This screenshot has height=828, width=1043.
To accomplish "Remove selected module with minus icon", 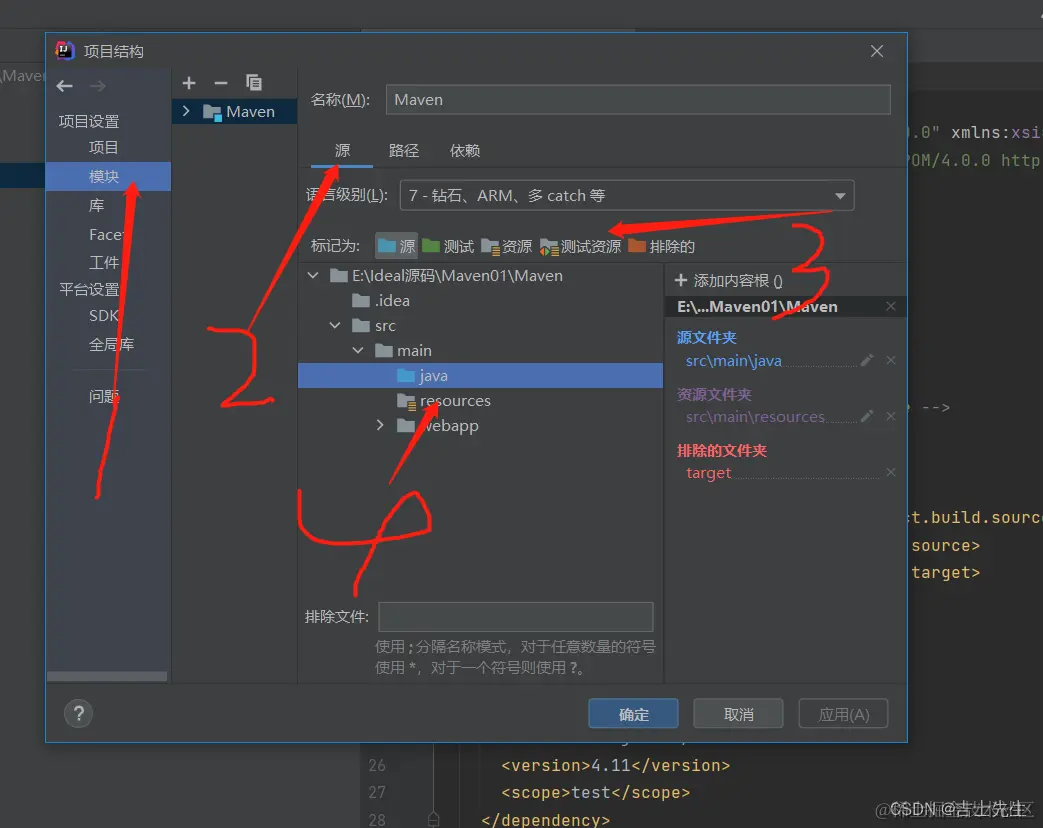I will (221, 83).
